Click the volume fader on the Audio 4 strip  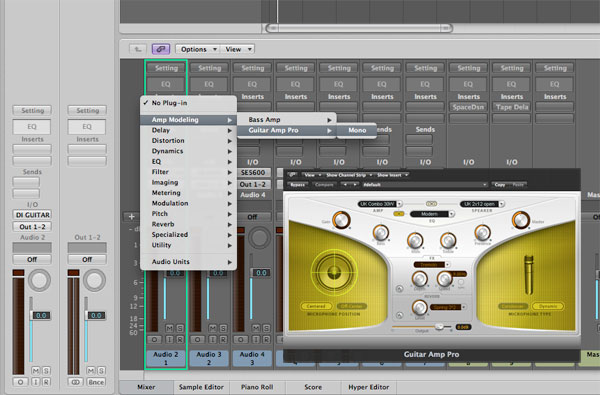[252, 273]
